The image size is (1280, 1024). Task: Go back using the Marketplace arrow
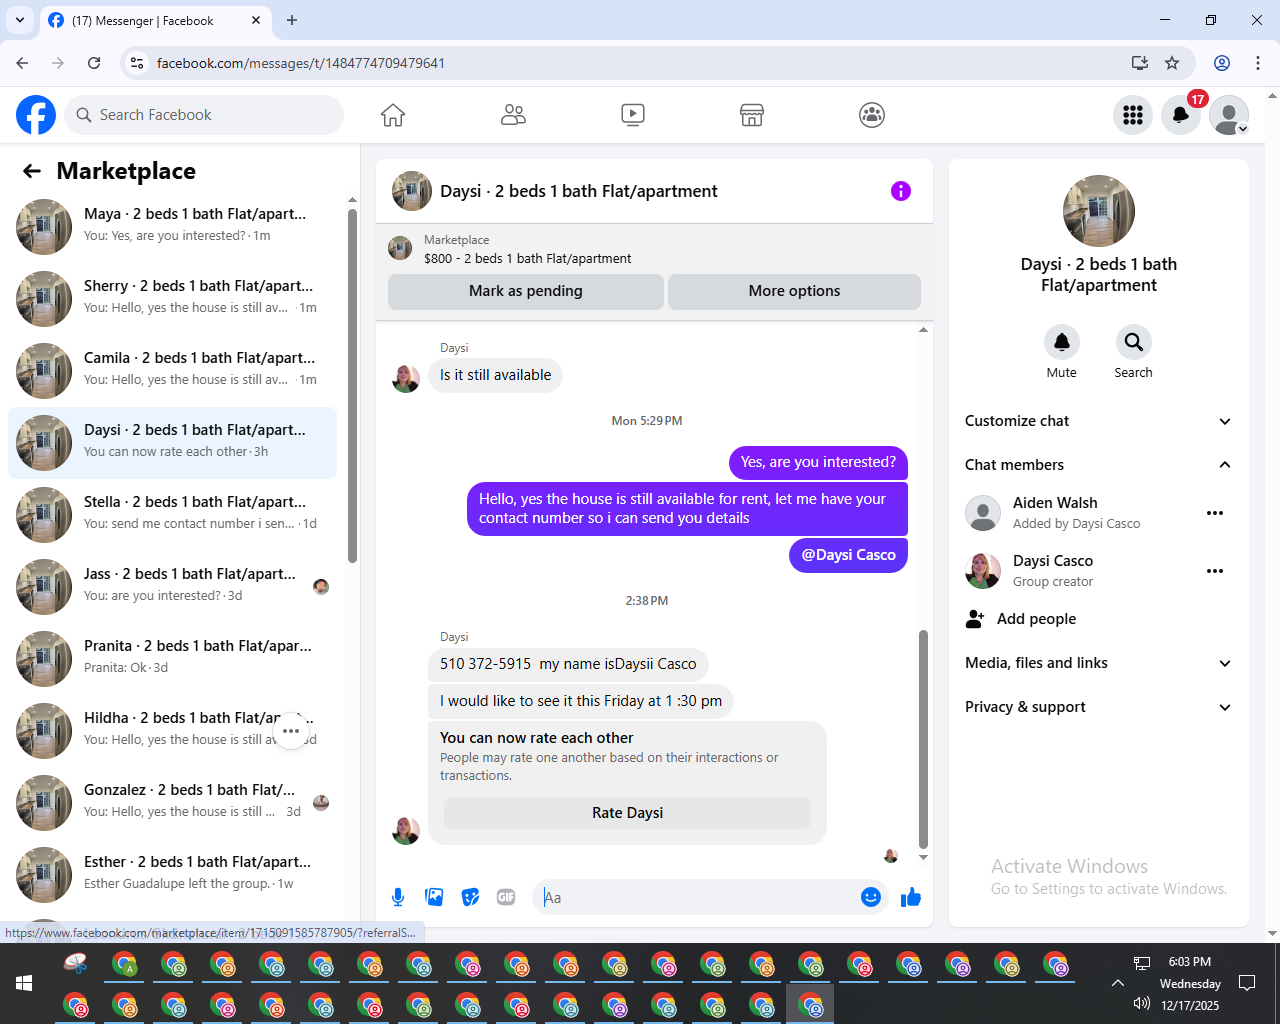tap(32, 171)
